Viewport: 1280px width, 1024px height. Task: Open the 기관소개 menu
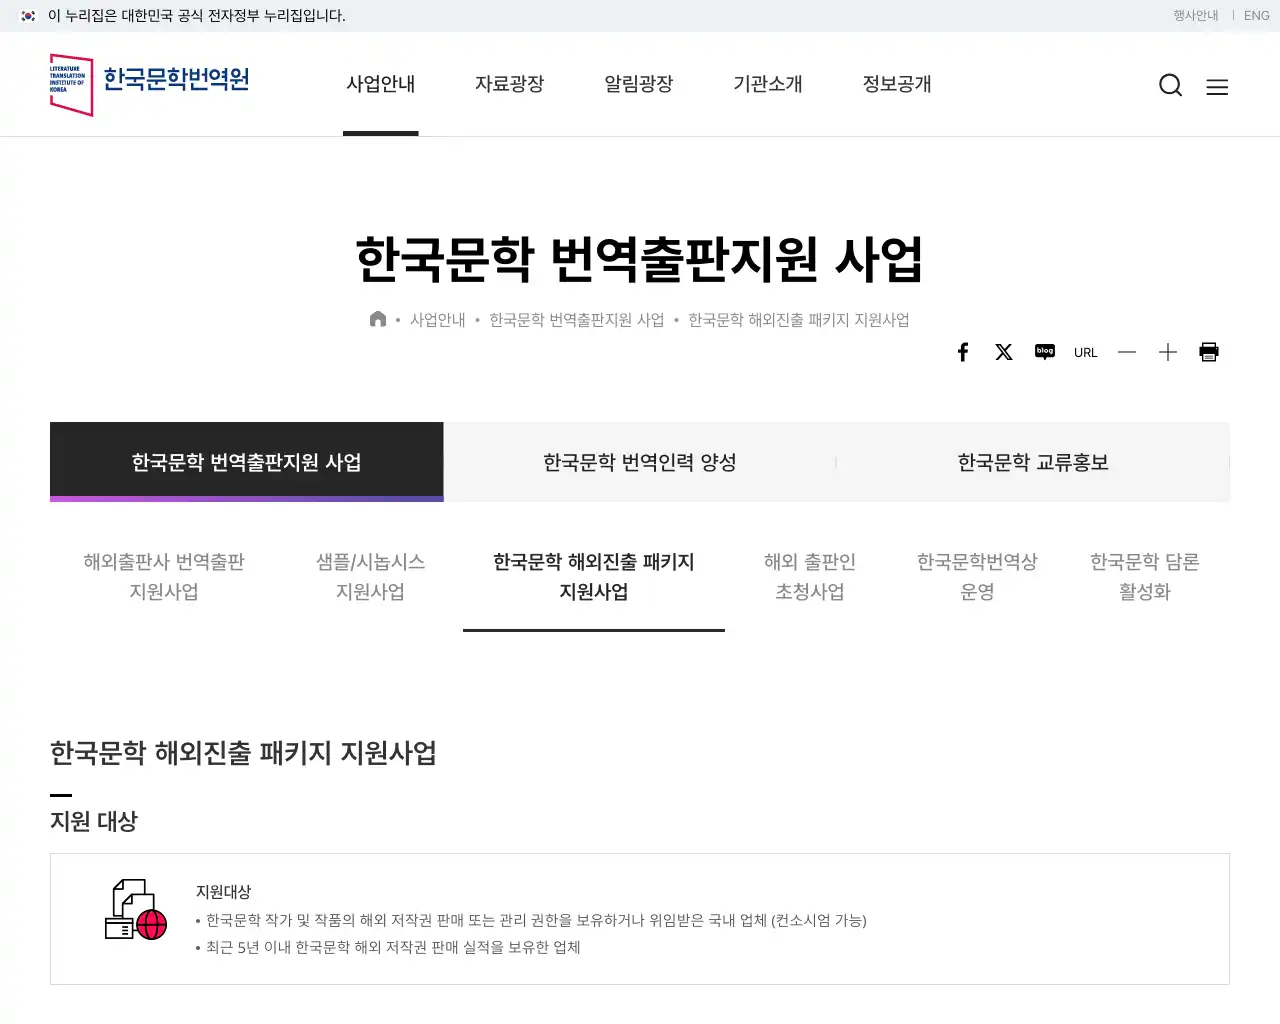pos(768,84)
